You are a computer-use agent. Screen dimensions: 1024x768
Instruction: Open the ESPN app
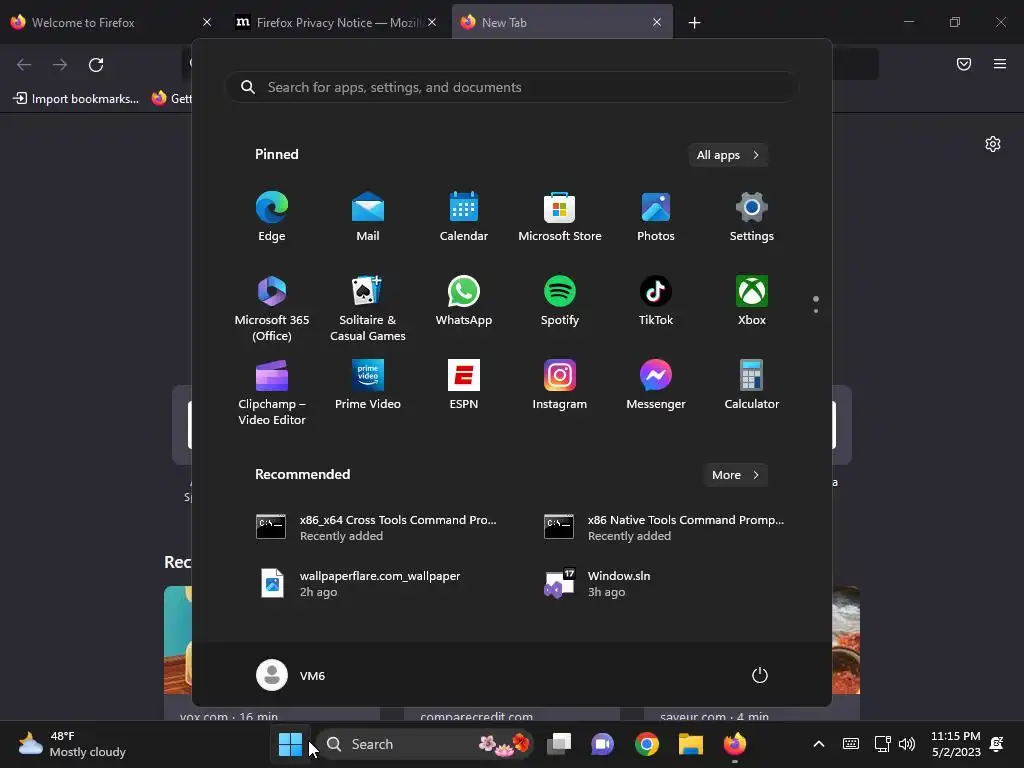click(x=464, y=385)
